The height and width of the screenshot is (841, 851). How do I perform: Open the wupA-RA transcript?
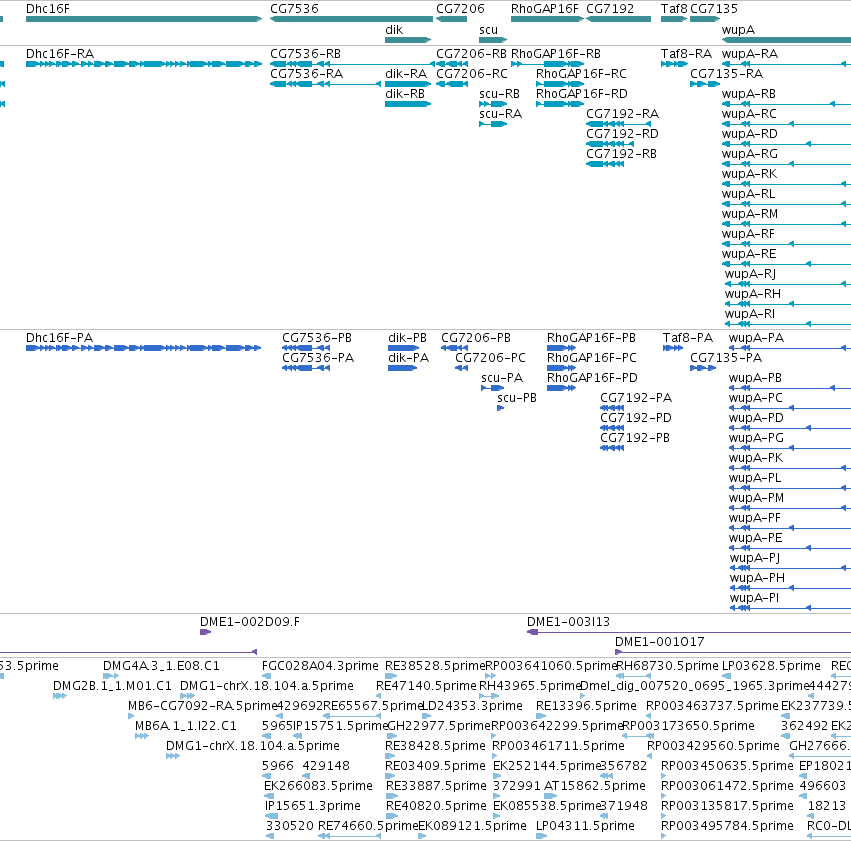tap(786, 64)
